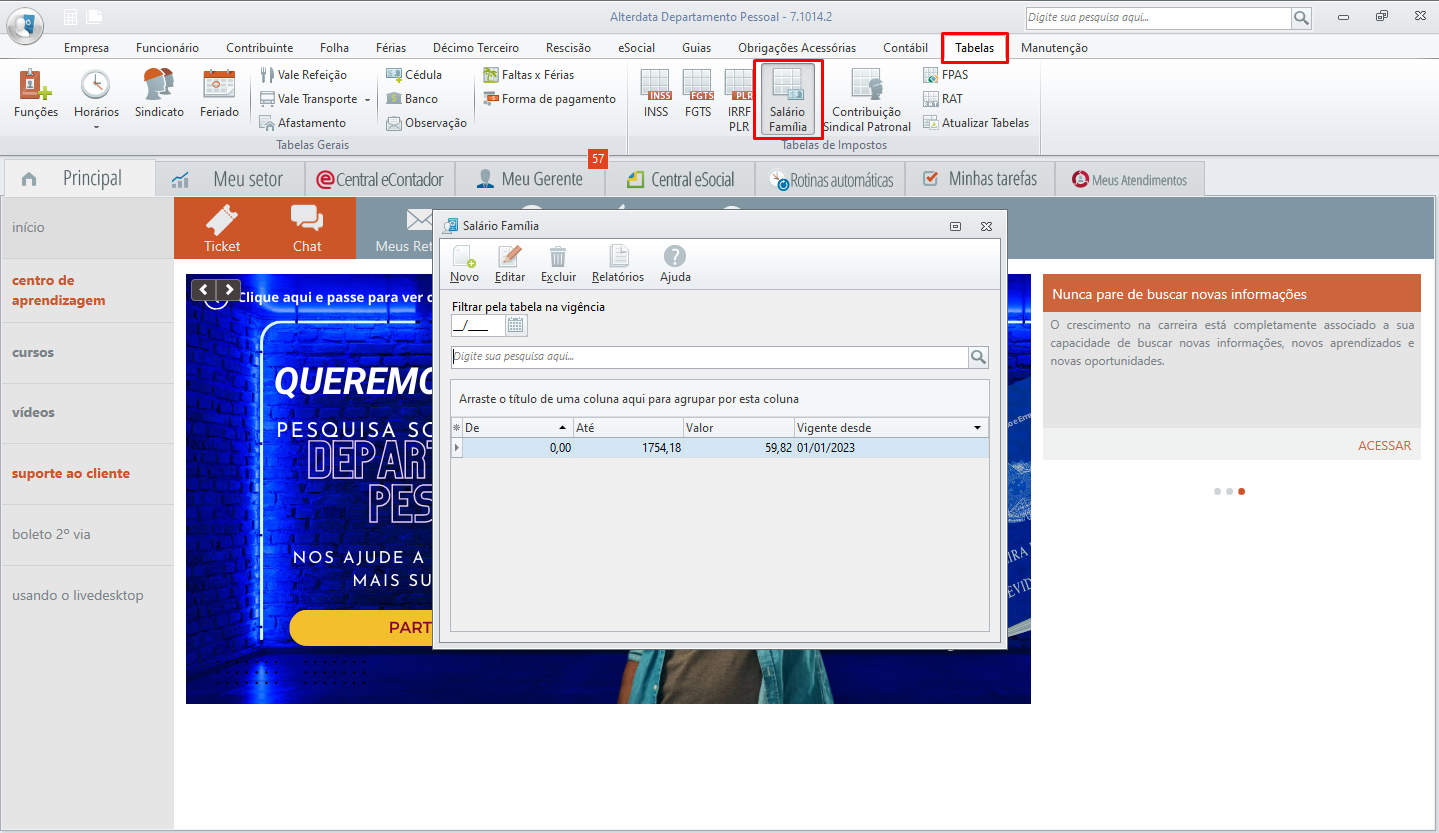Open Faltas x Férias table

click(x=529, y=75)
